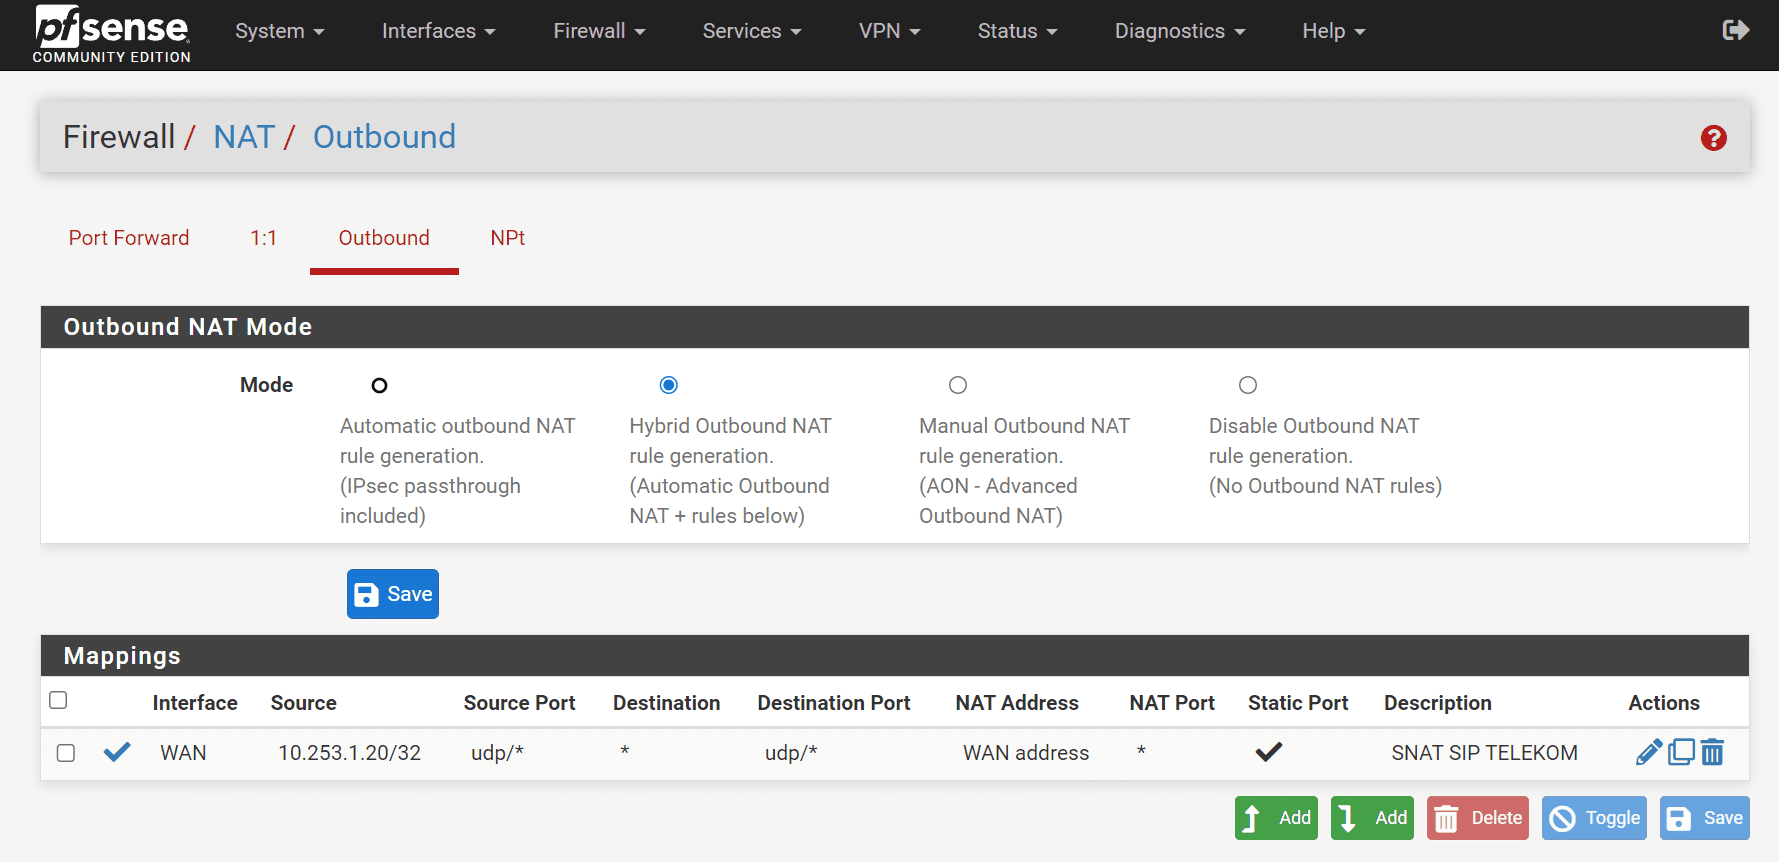Open the Status dropdown menu
The height and width of the screenshot is (862, 1779).
1018,31
